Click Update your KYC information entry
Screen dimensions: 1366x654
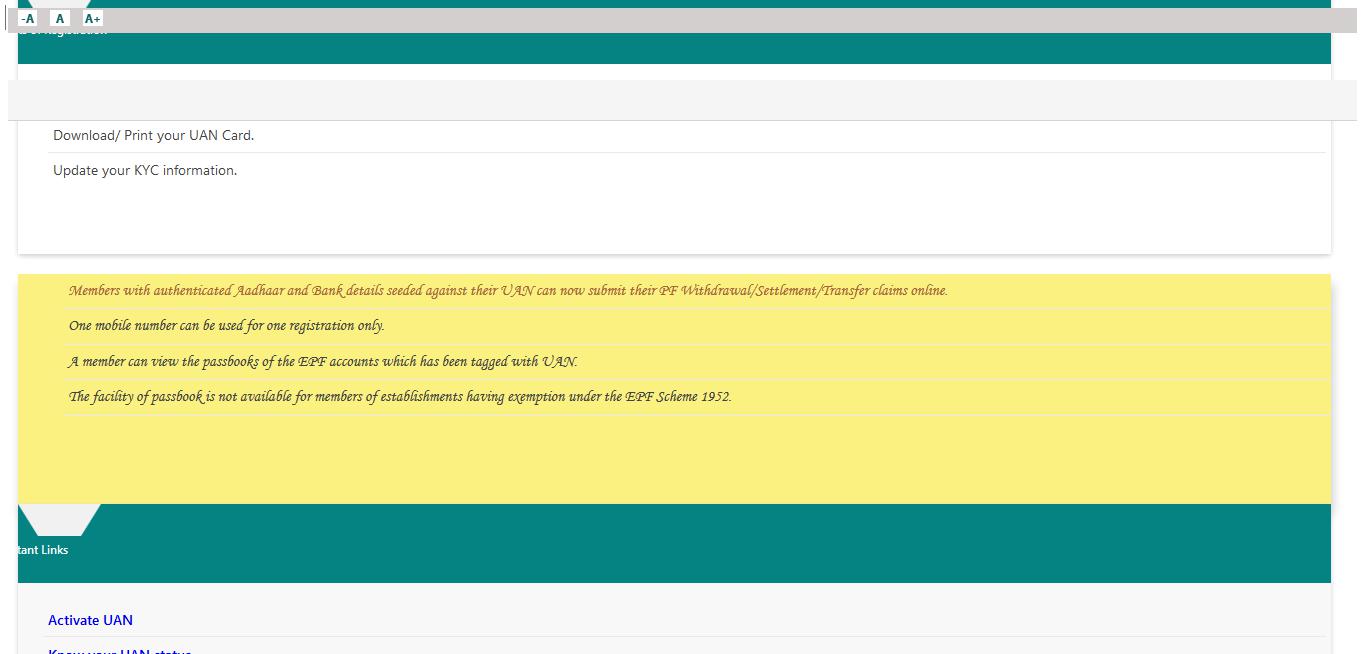(x=145, y=170)
